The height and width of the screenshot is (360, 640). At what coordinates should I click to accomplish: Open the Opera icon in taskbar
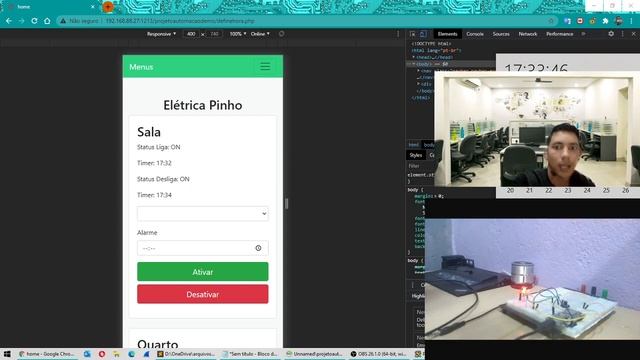point(102,354)
